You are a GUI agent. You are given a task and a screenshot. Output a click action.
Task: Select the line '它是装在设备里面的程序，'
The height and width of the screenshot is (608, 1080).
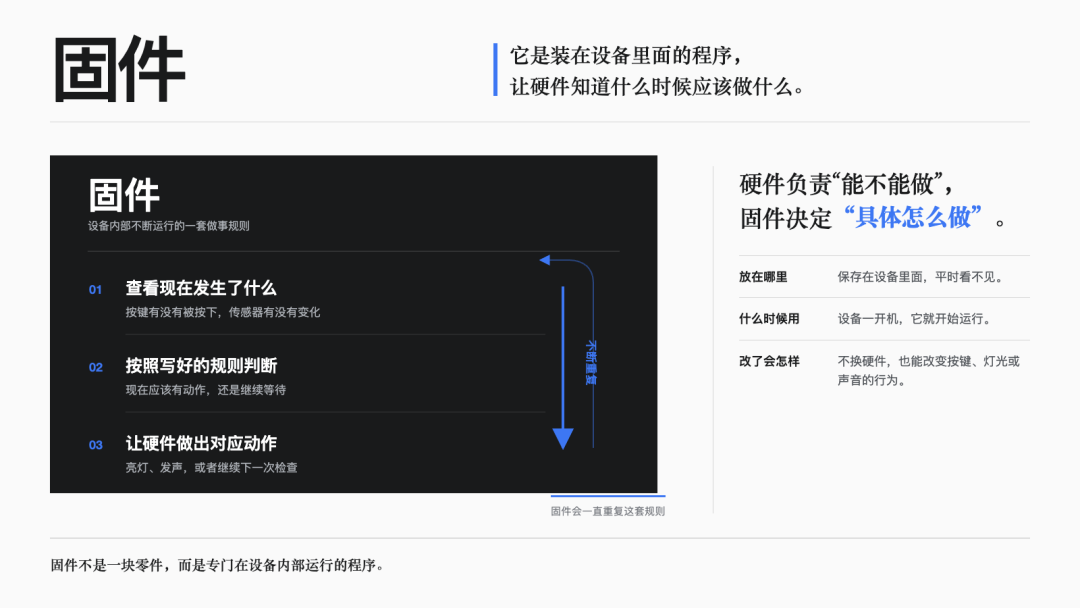click(x=627, y=55)
